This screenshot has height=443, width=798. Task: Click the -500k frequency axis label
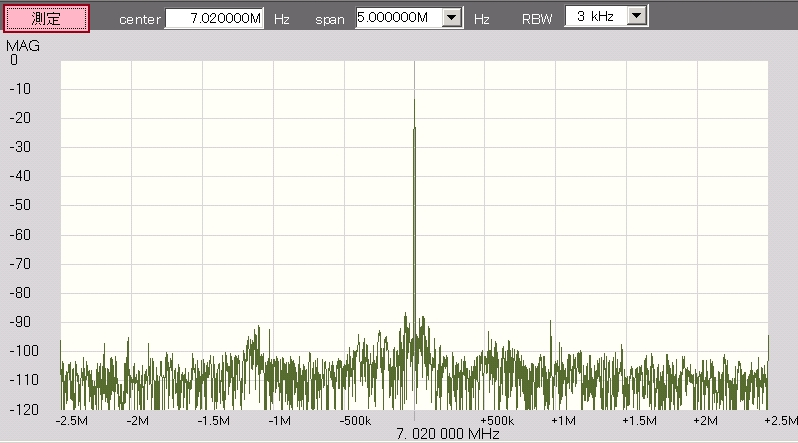[x=355, y=421]
